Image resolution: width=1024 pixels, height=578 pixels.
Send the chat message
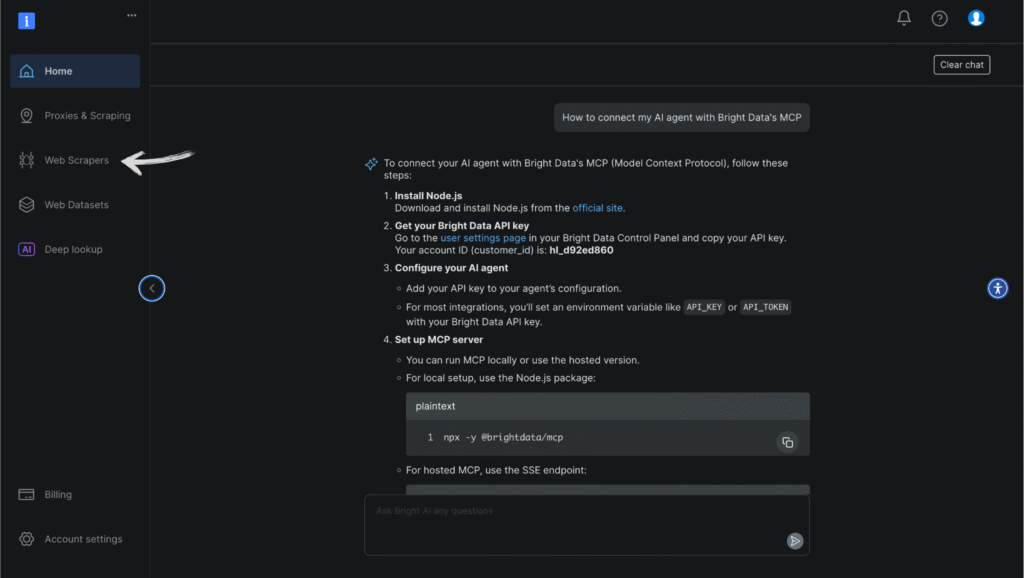click(795, 541)
